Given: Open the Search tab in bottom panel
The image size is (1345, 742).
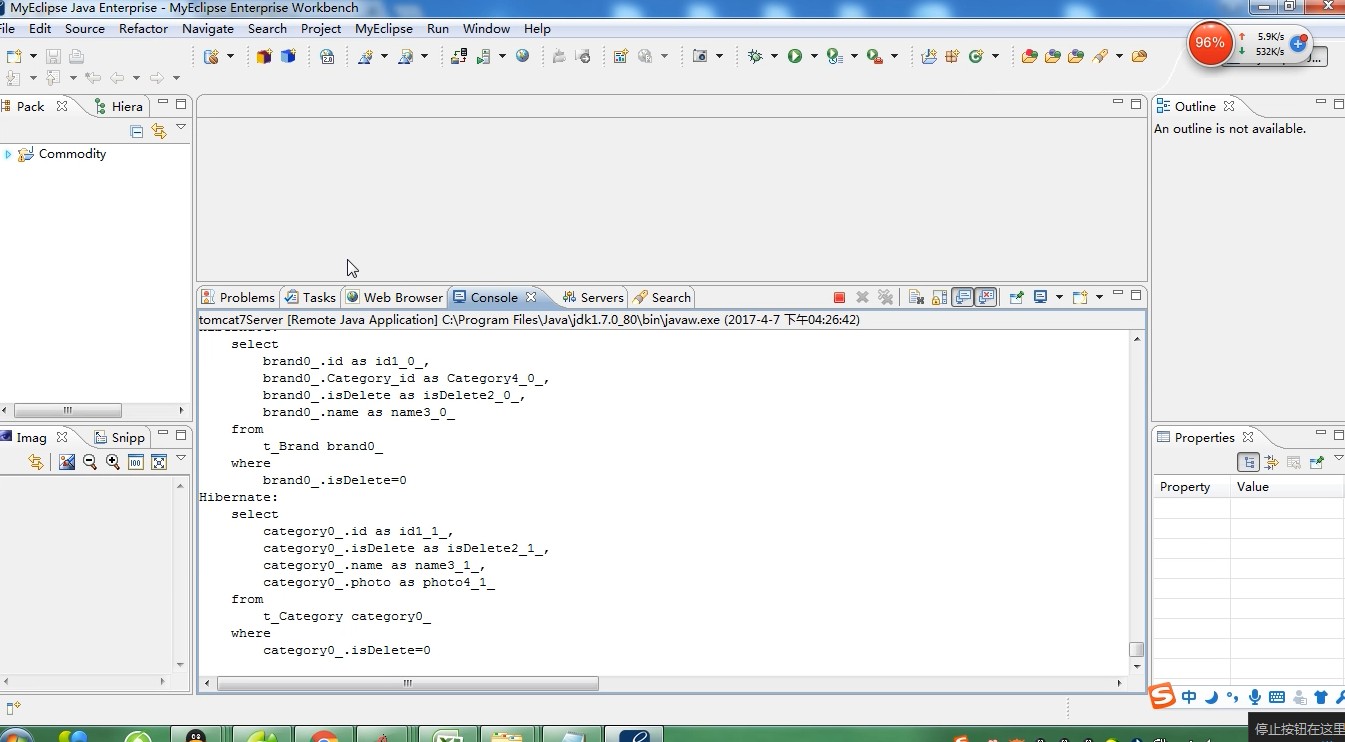Looking at the screenshot, I should pos(662,297).
